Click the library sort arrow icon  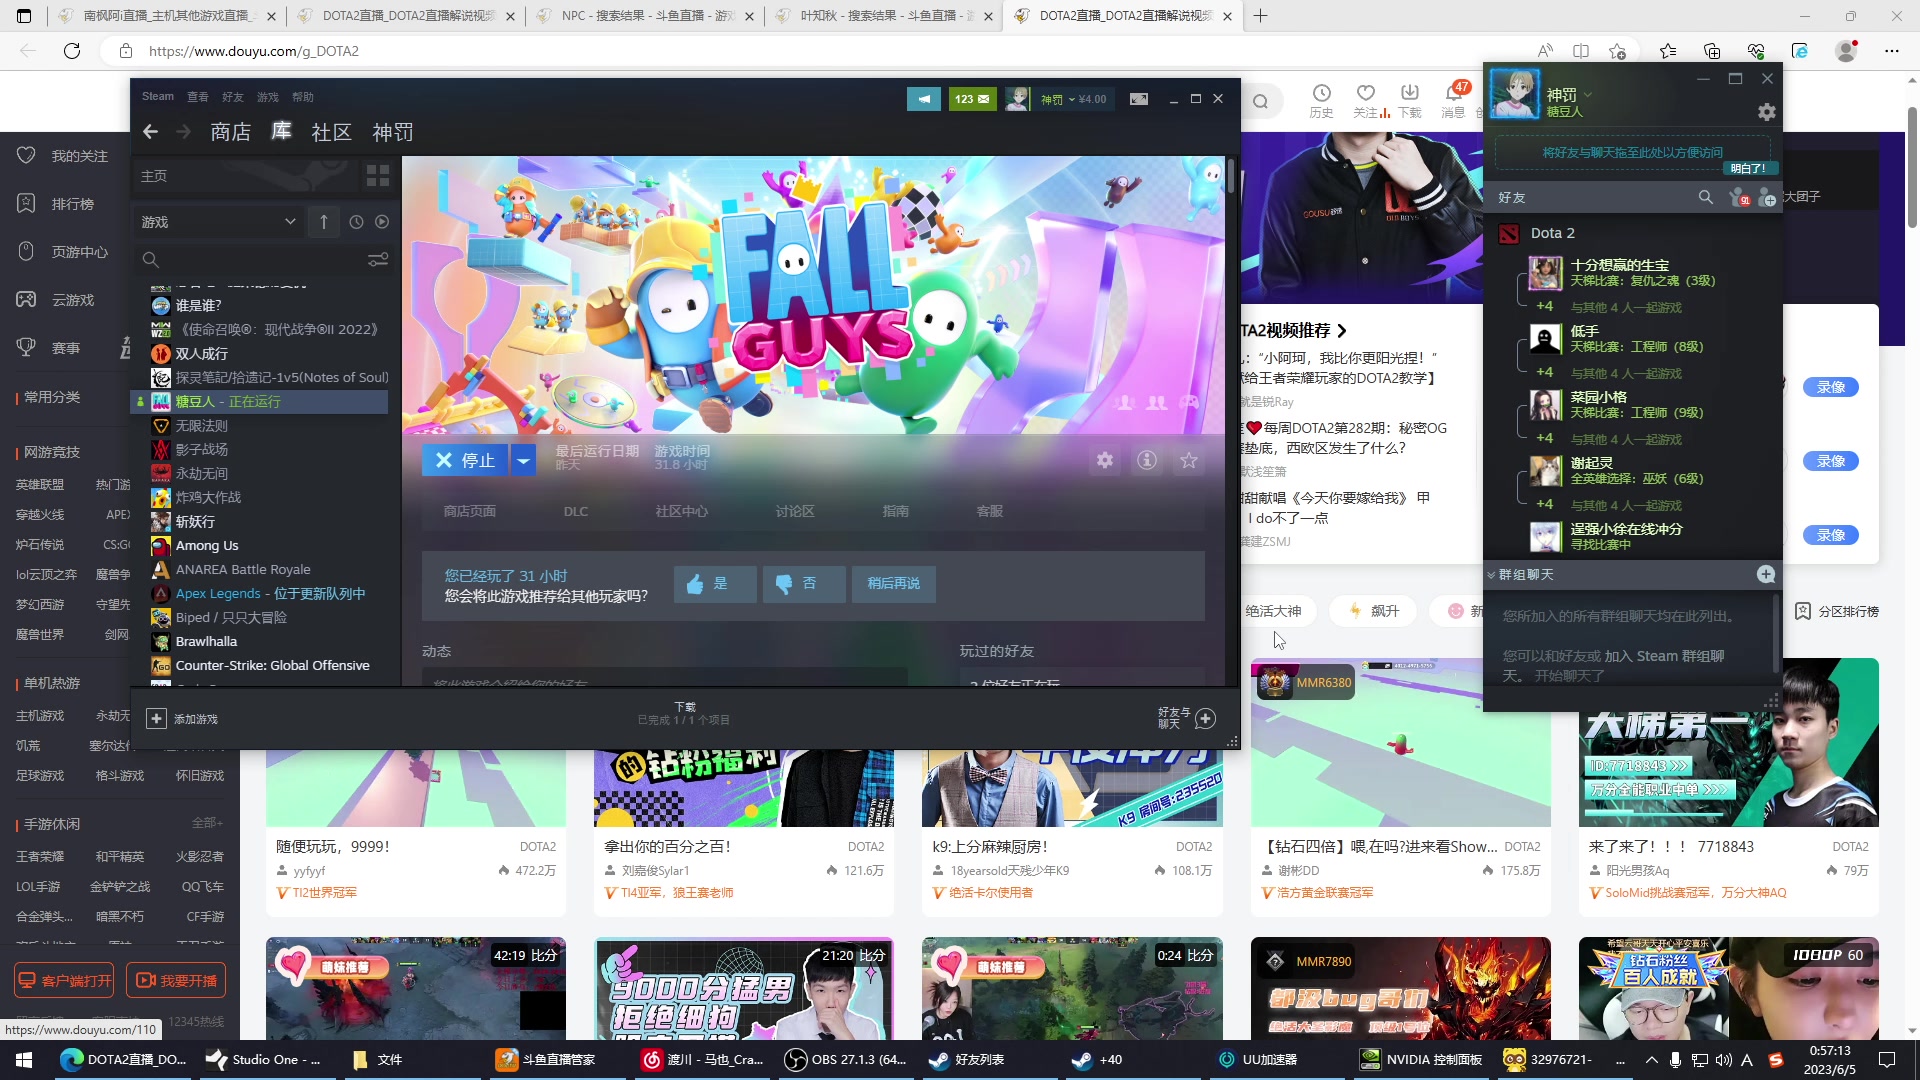324,222
